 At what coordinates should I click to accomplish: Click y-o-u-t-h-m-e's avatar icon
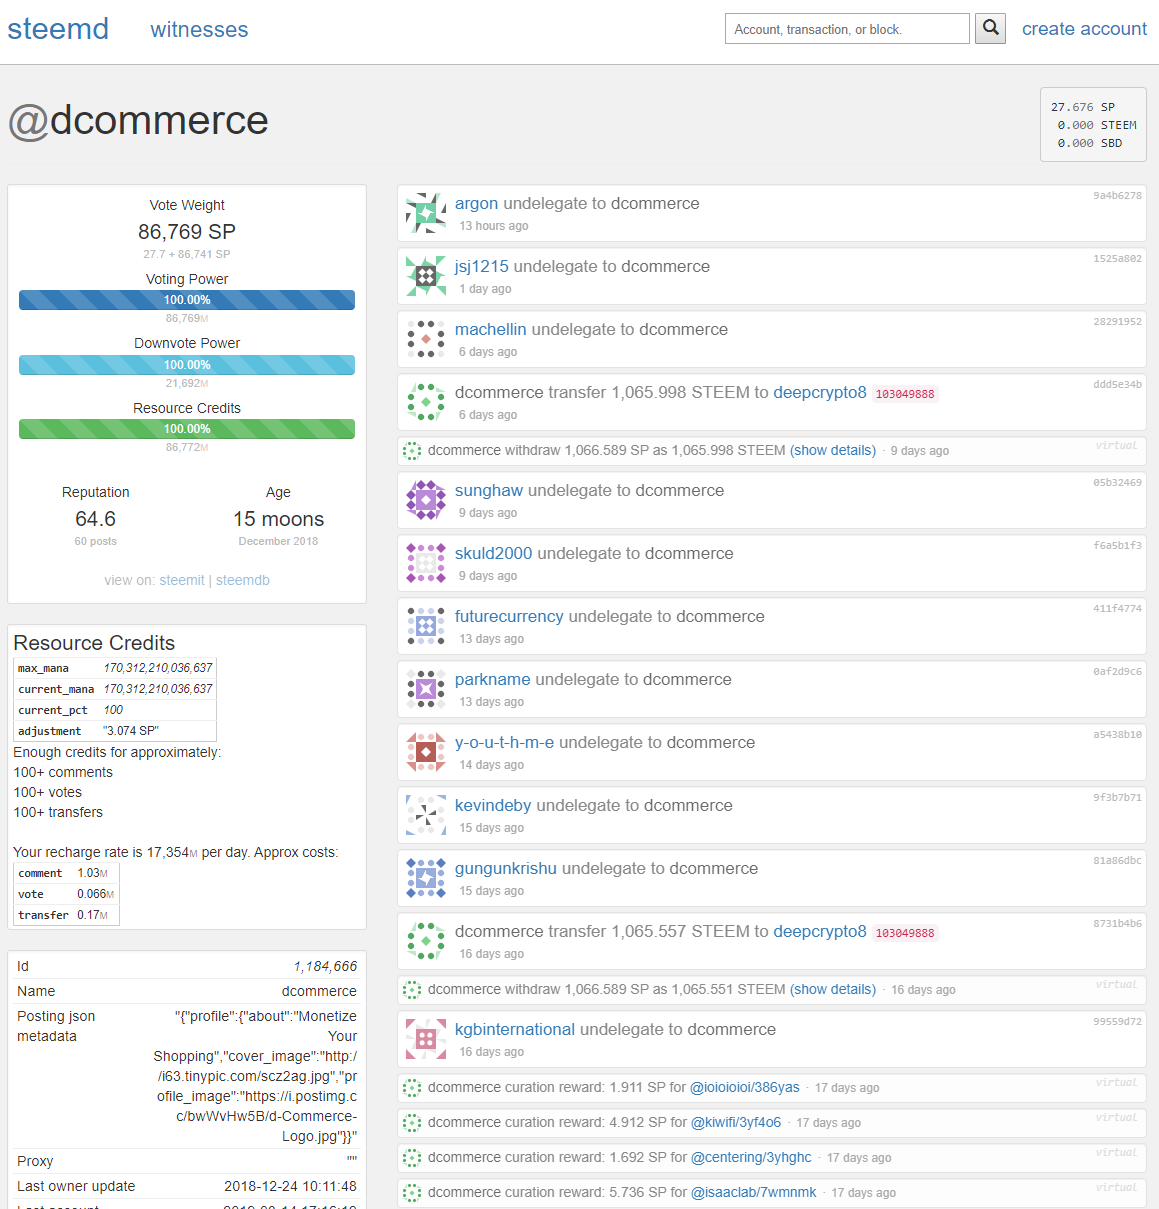[x=426, y=752]
